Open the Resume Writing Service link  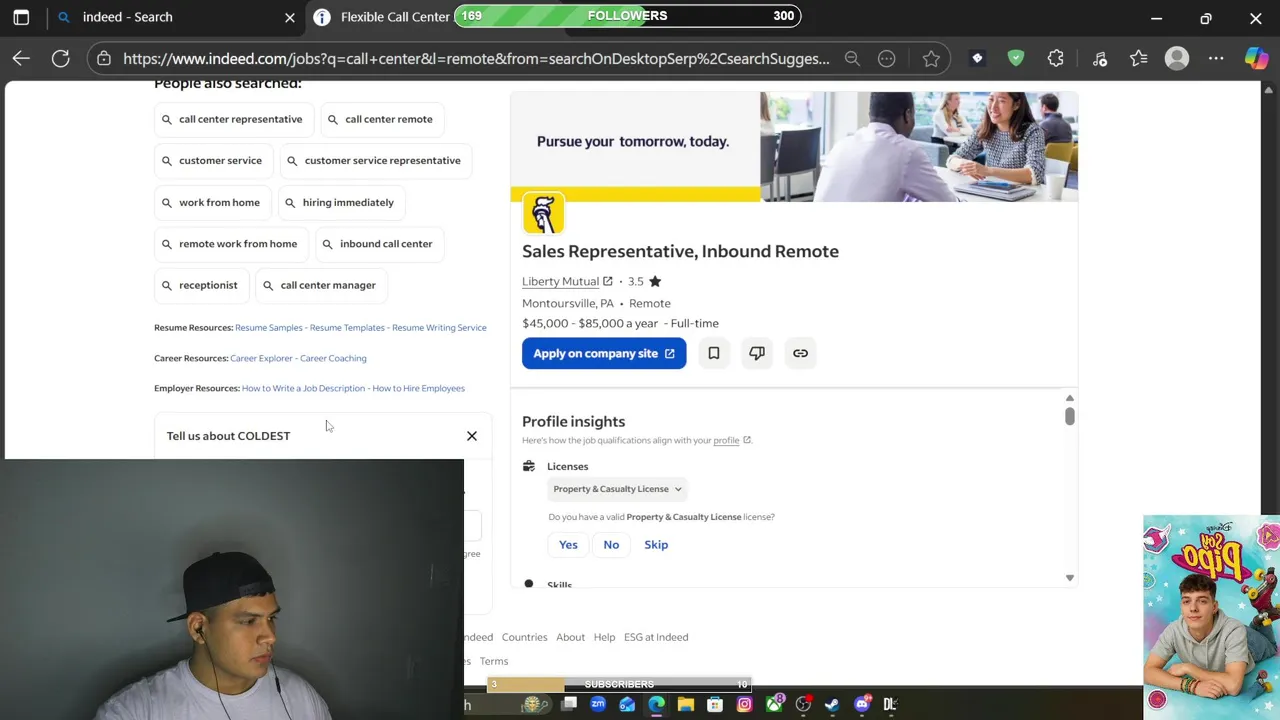439,328
